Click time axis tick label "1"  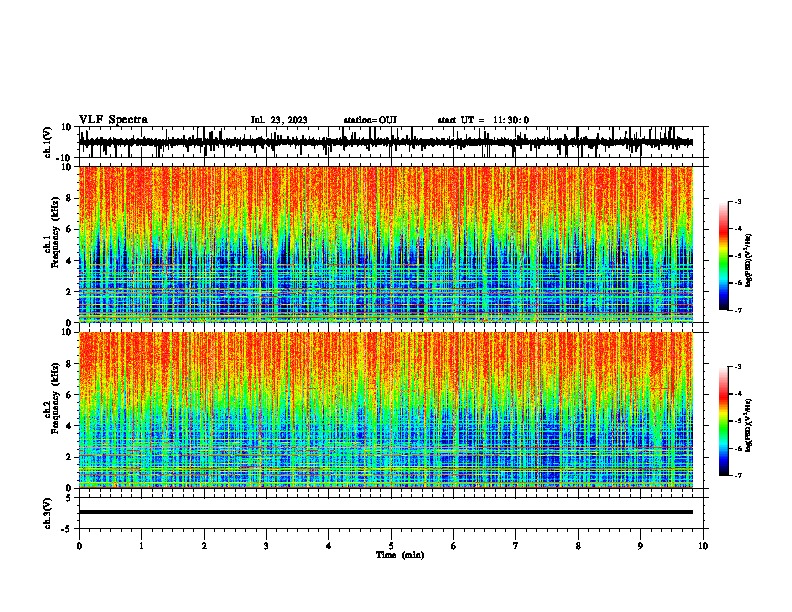(141, 546)
